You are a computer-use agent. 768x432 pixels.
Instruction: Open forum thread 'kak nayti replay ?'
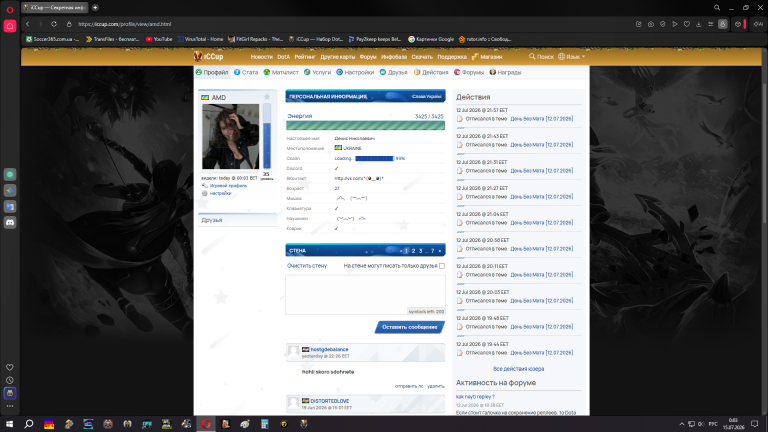pos(475,397)
